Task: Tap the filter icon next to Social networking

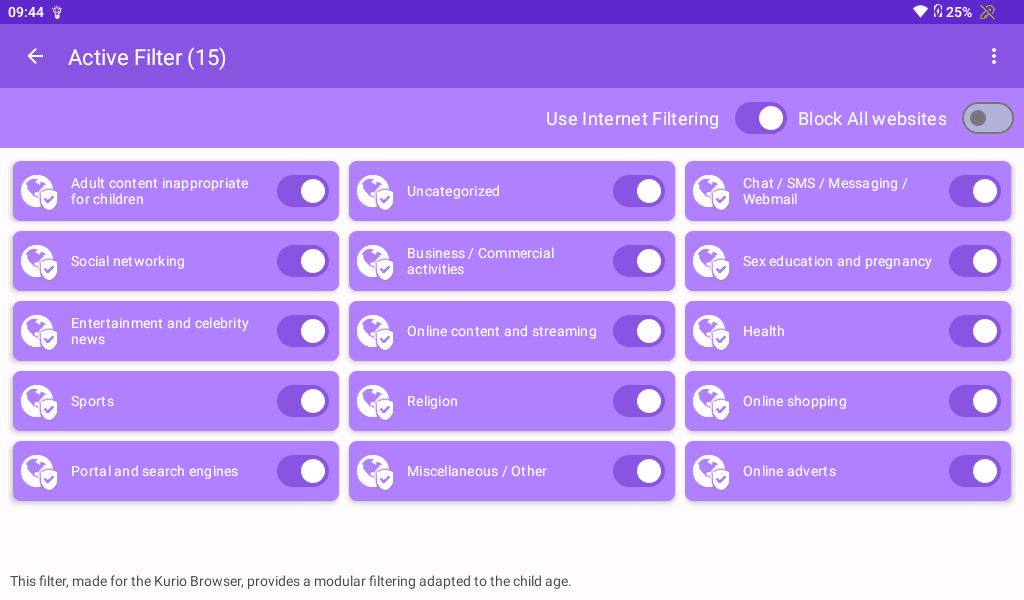Action: (x=39, y=262)
